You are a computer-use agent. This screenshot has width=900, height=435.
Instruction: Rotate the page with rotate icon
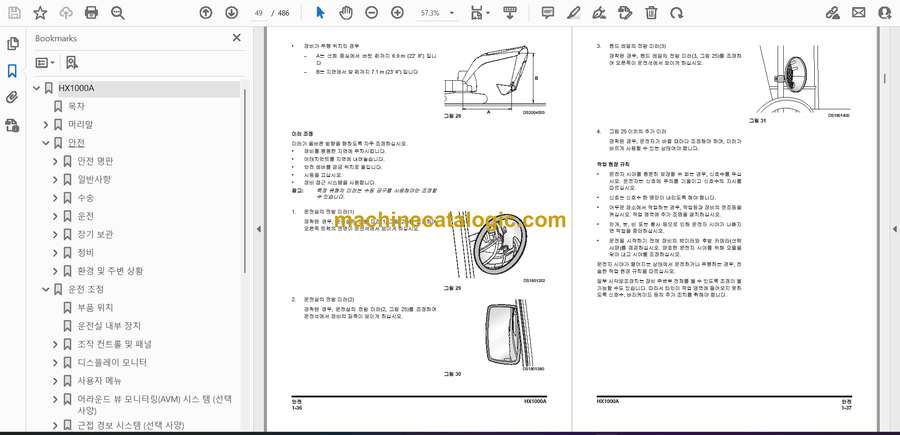[677, 13]
